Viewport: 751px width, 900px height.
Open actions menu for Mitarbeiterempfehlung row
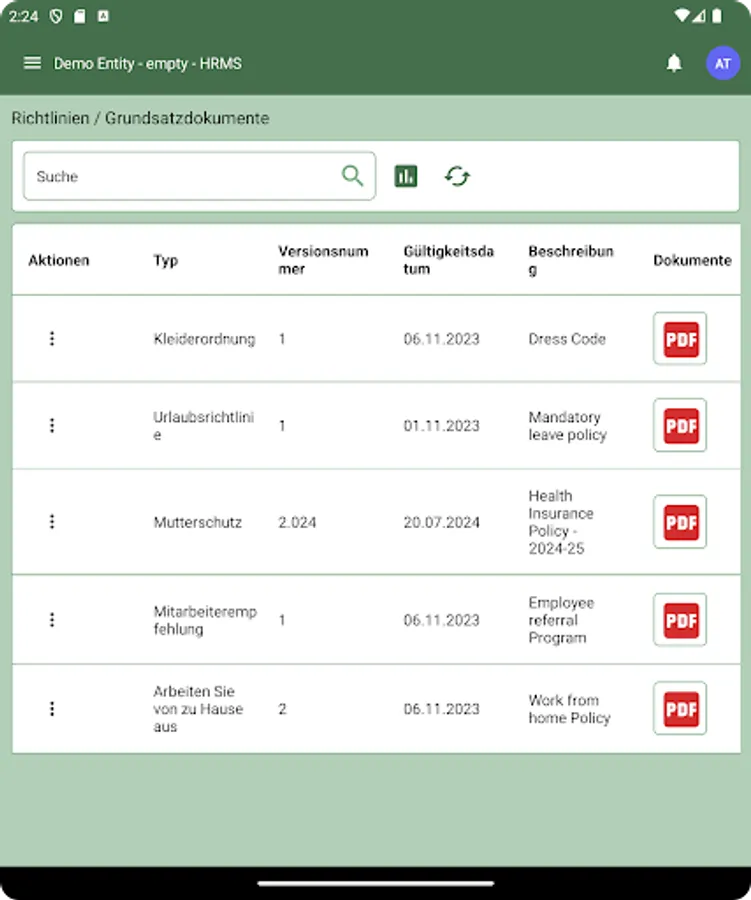[x=52, y=619]
